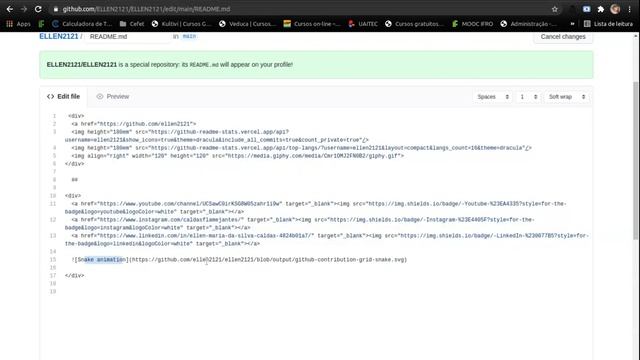Open the Cursos on-line bookmark
Viewport: 640px width, 360px height.
coord(312,24)
